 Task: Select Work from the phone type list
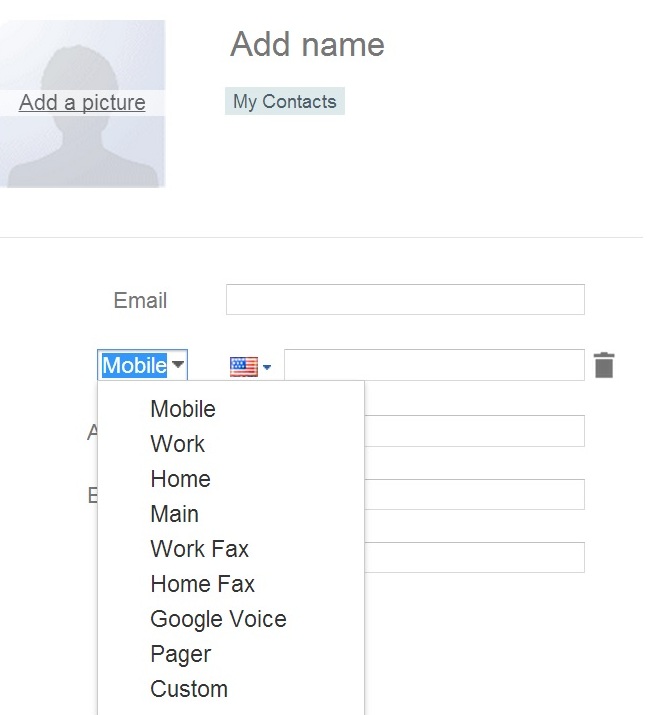click(x=177, y=444)
